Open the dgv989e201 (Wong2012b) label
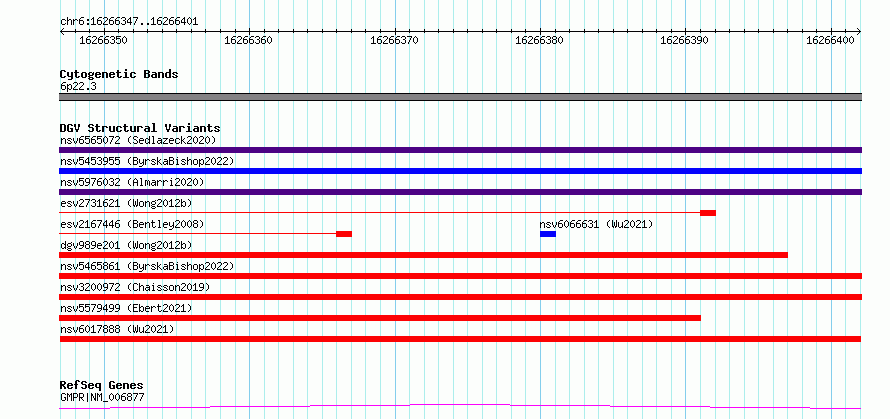The height and width of the screenshot is (419, 890). tap(126, 245)
